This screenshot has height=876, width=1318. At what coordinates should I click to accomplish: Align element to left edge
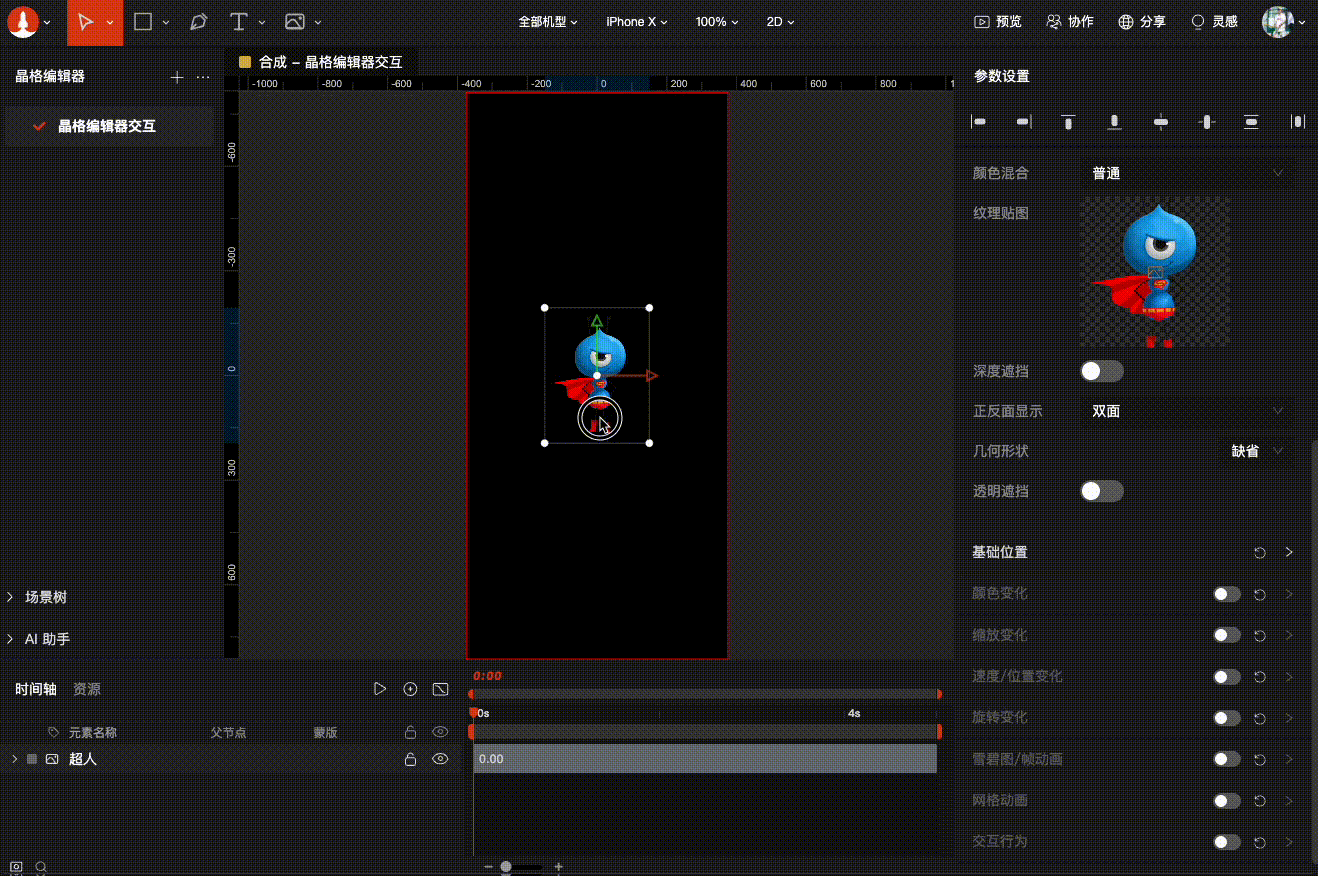(x=979, y=122)
